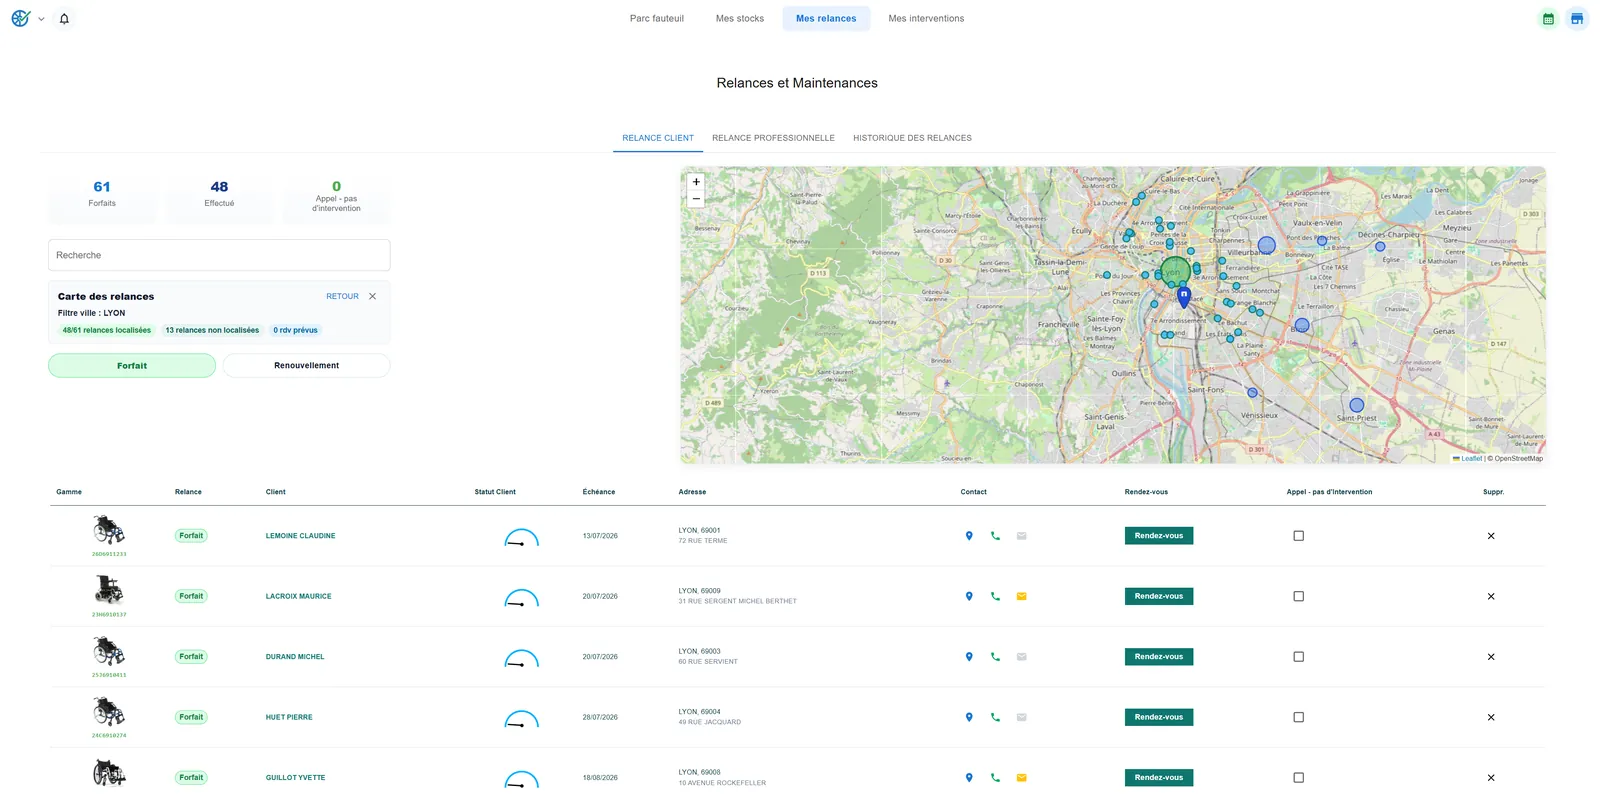1600x794 pixels.
Task: Tick Appel checkbox for LACROIX MAURICE
Action: pos(1299,597)
